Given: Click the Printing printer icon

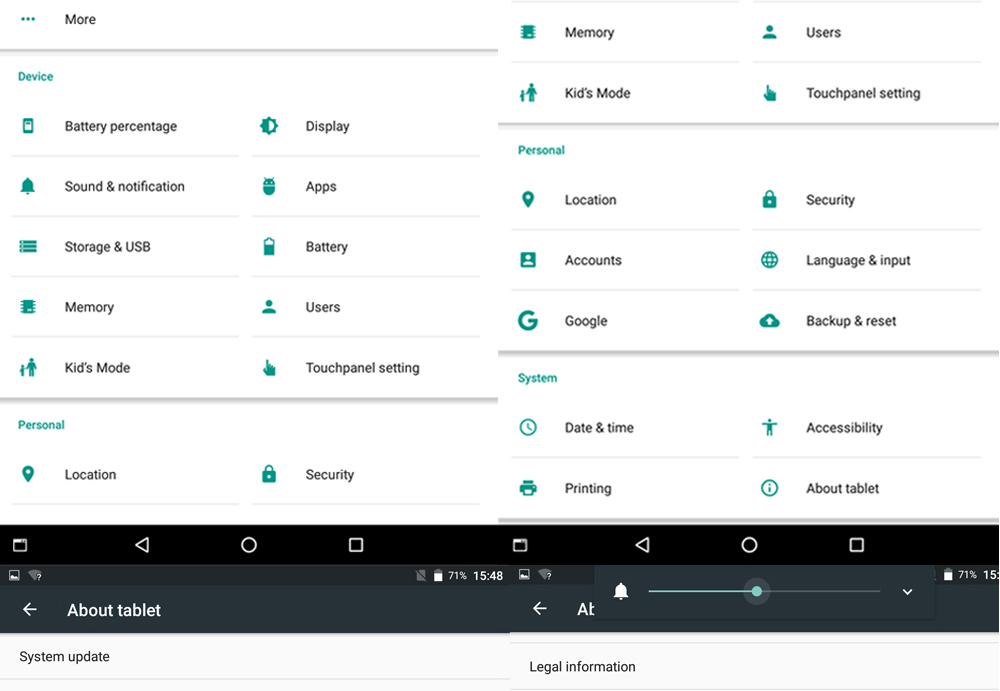Looking at the screenshot, I should coord(528,488).
